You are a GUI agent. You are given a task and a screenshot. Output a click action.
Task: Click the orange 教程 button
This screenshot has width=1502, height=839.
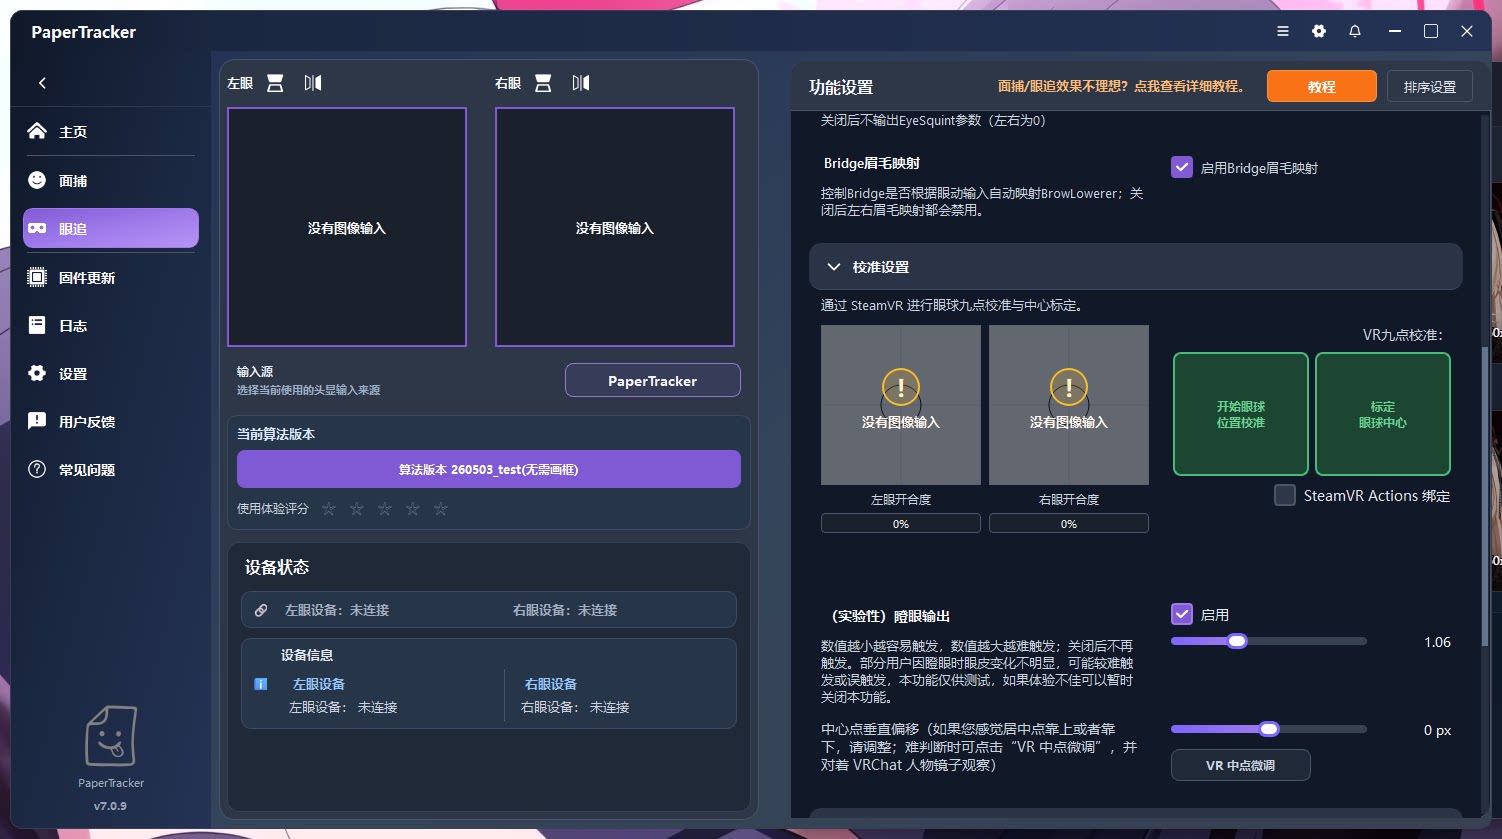coord(1322,86)
